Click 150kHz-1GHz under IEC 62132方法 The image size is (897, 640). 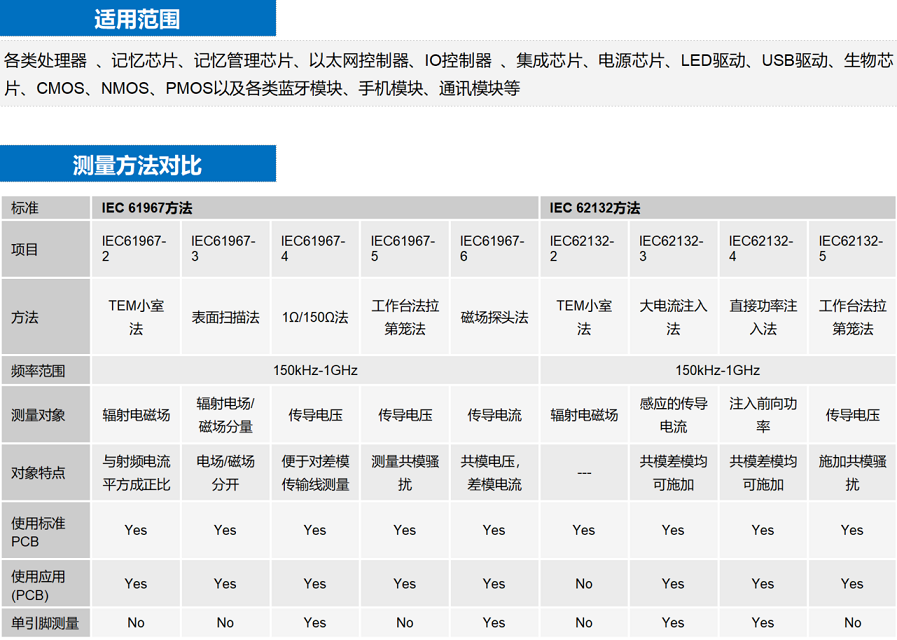pyautogui.click(x=718, y=370)
